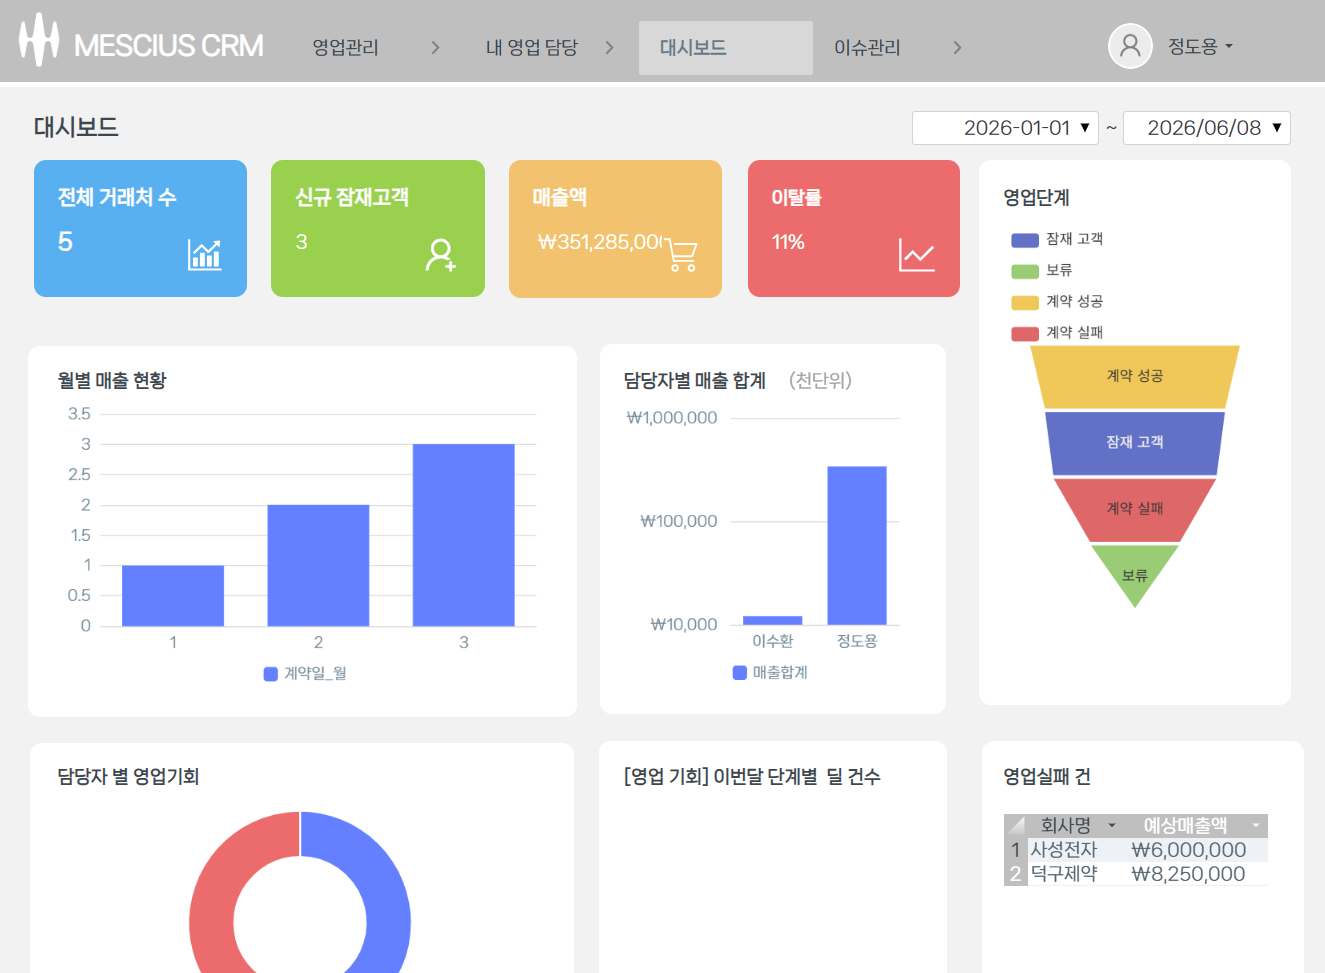Click the MESCIUS CRM logo icon
The width and height of the screenshot is (1325, 973).
coord(39,40)
